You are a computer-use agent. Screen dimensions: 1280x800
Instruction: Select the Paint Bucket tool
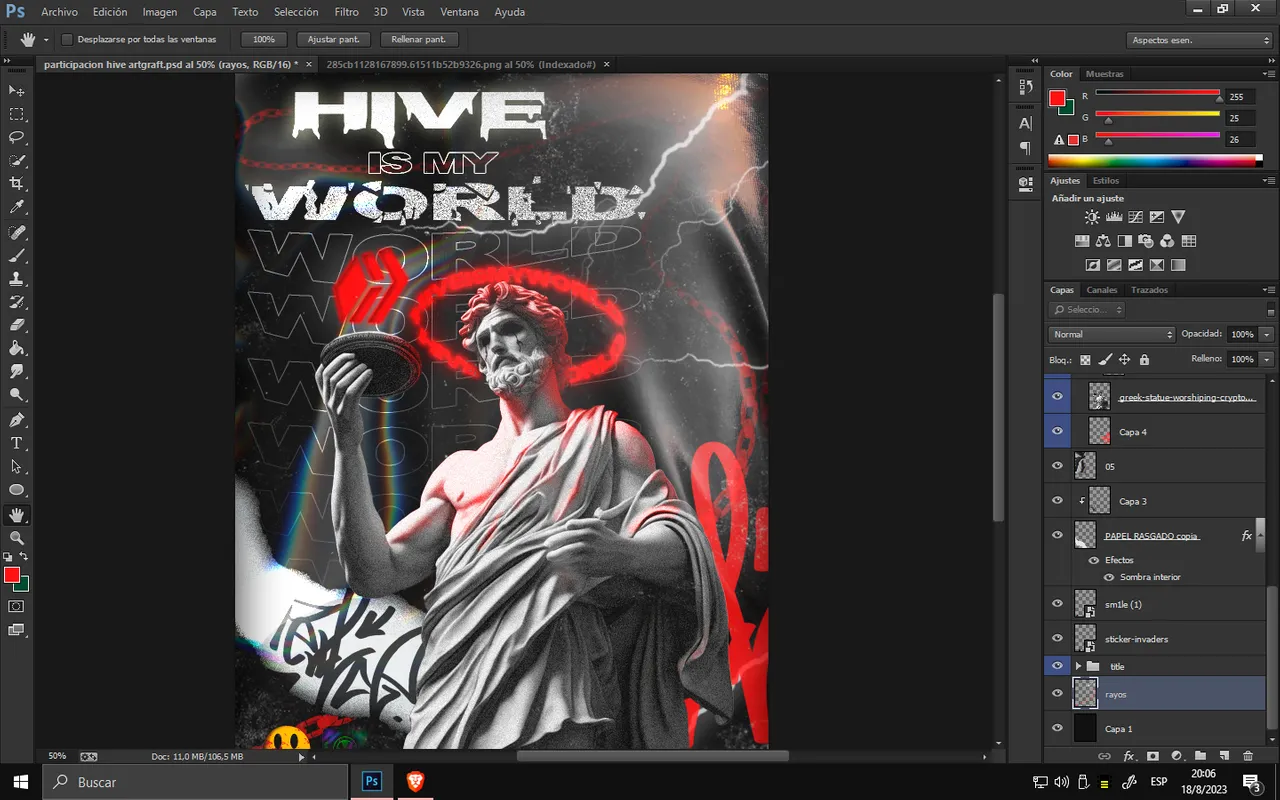click(x=17, y=349)
